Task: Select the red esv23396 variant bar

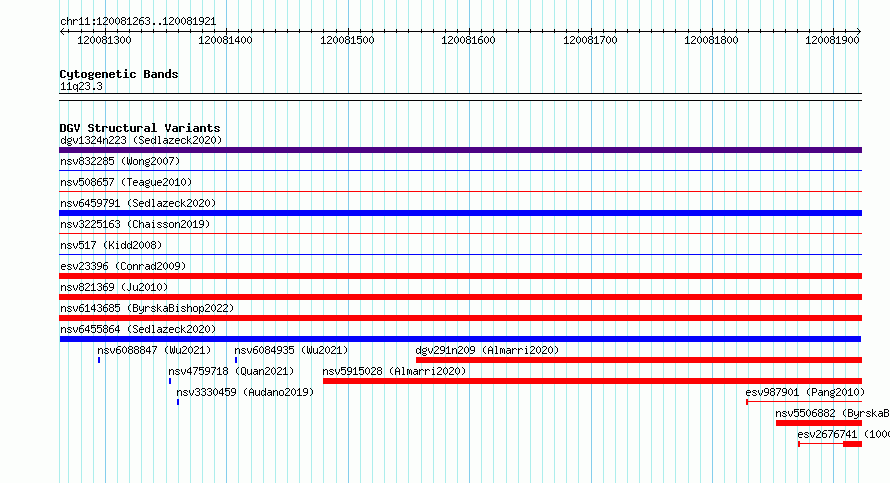Action: [460, 276]
